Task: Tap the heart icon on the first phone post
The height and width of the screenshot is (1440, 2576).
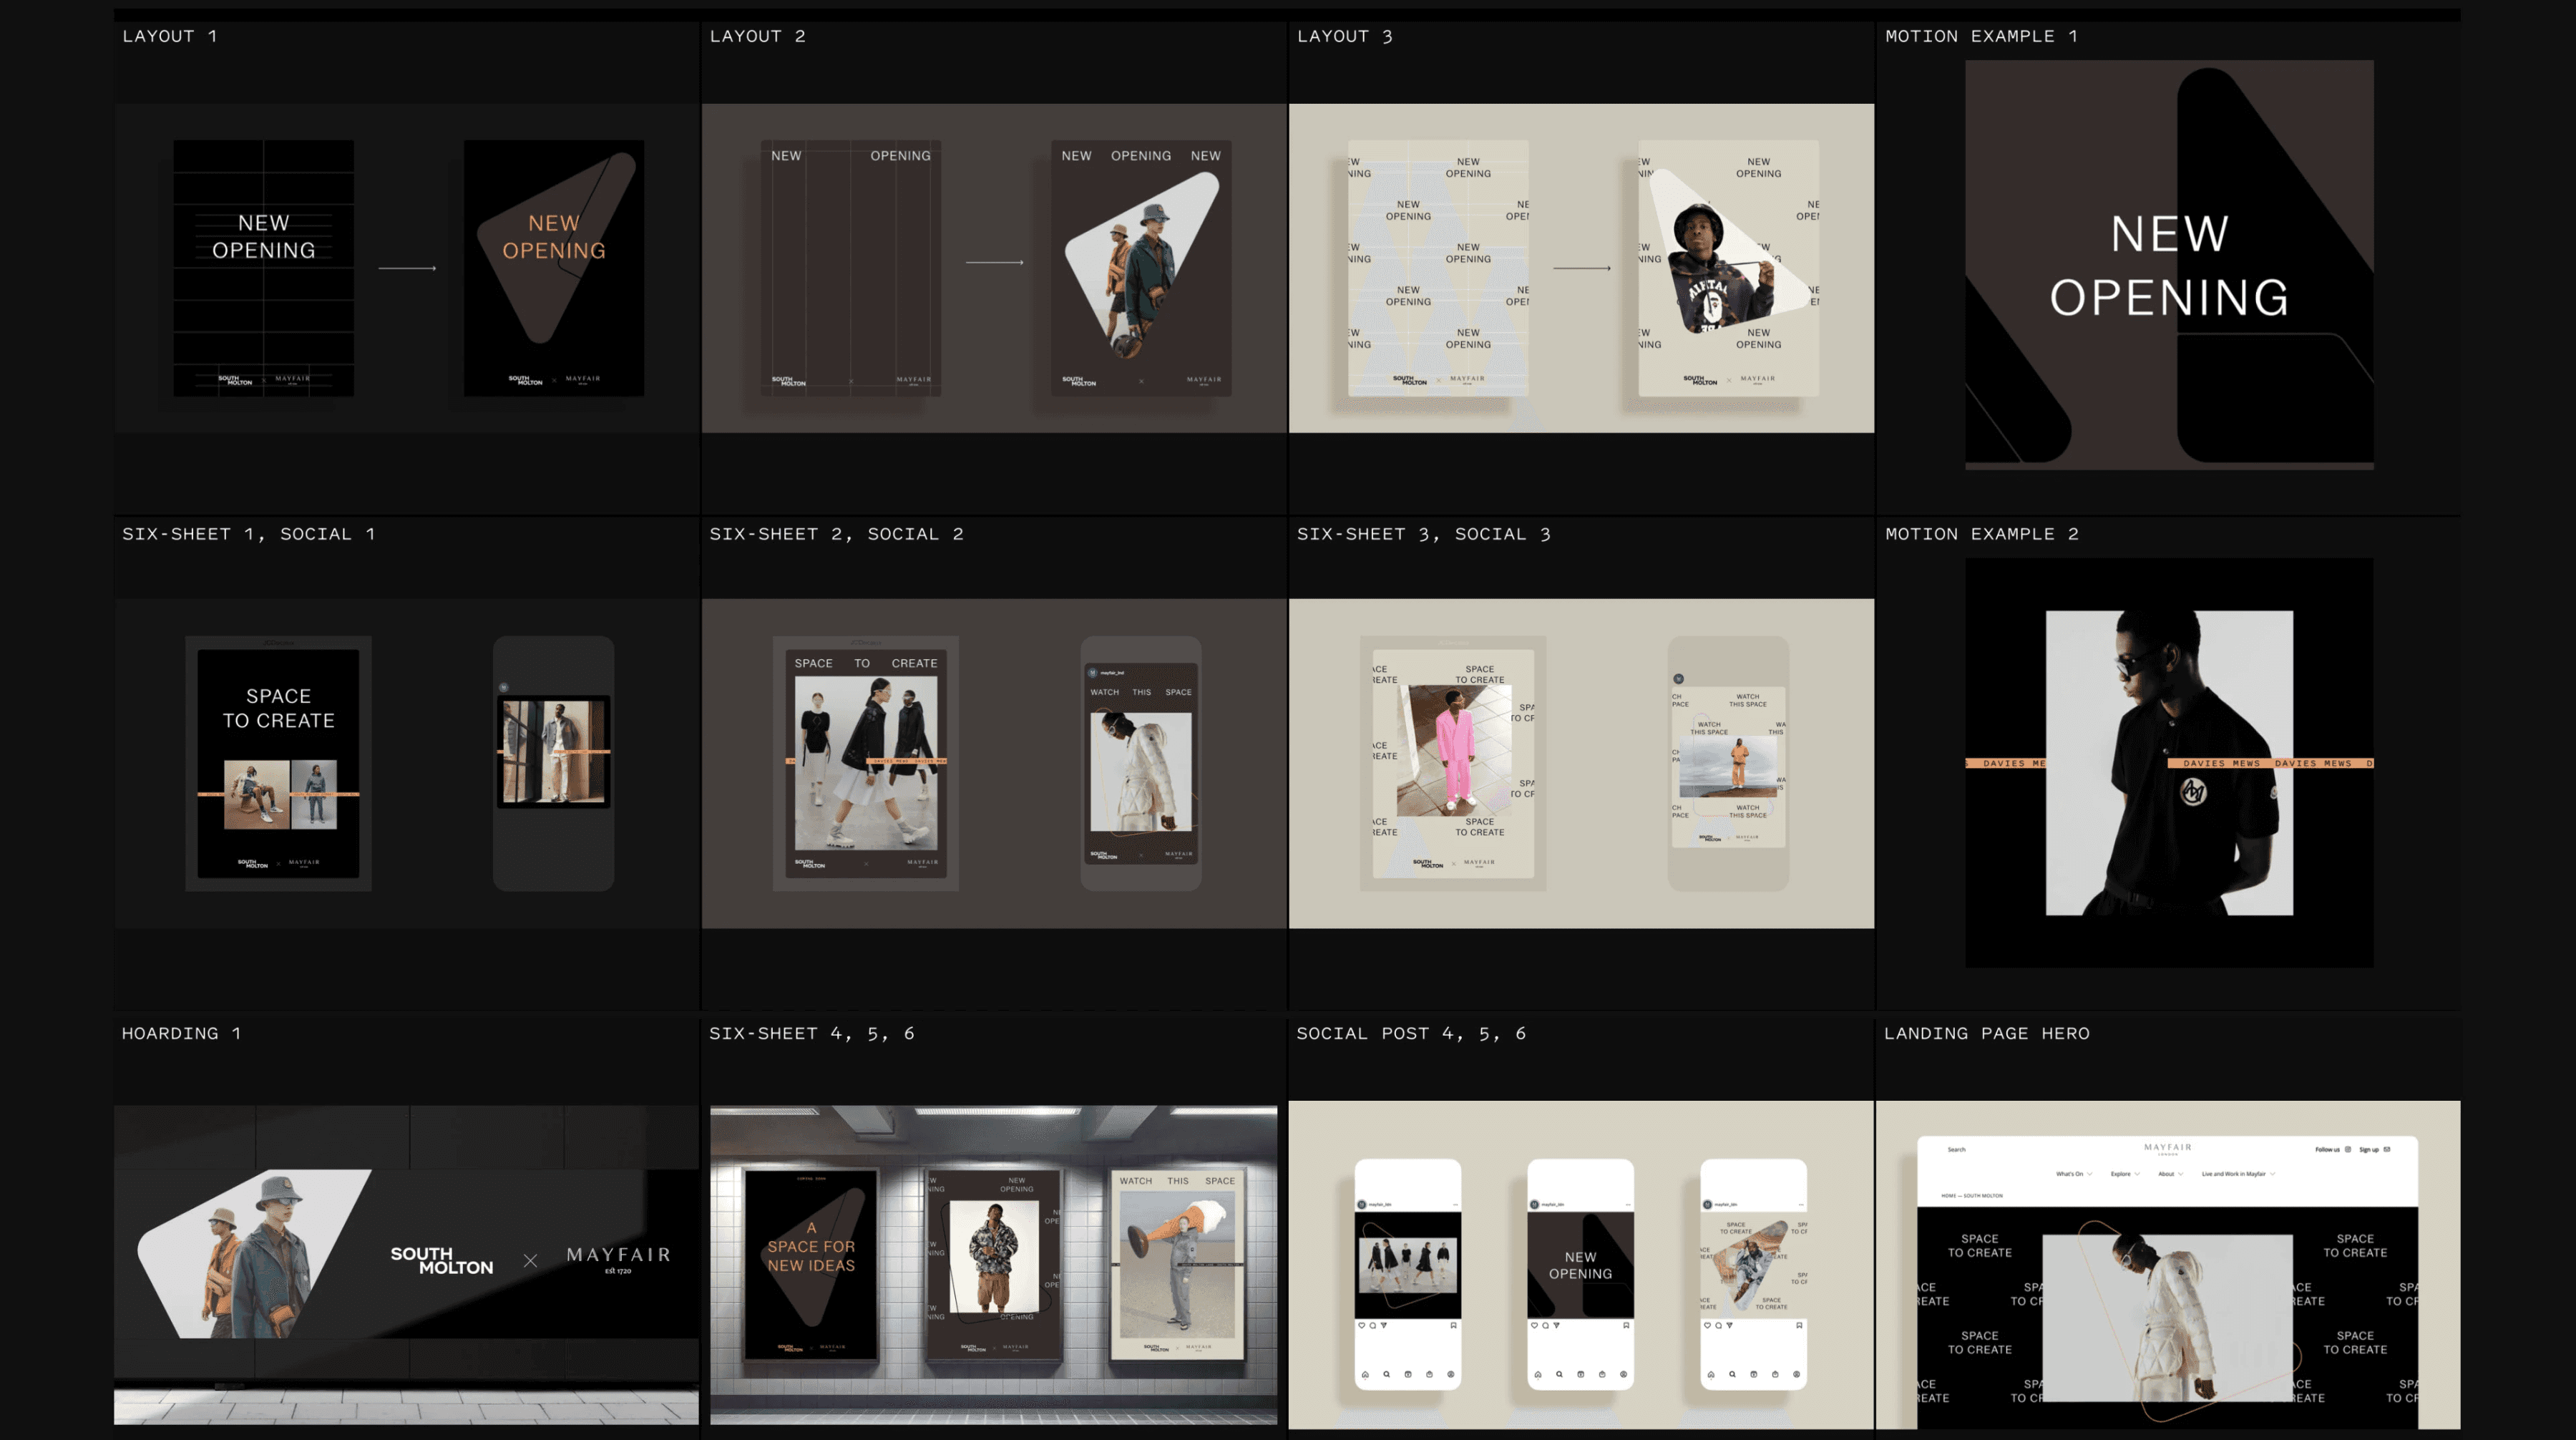Action: (1362, 1325)
